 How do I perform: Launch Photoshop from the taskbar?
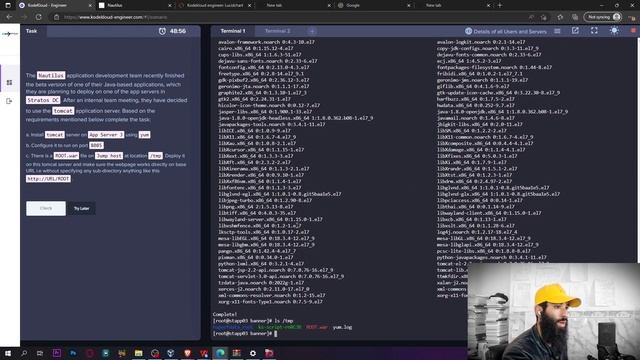[73, 353]
